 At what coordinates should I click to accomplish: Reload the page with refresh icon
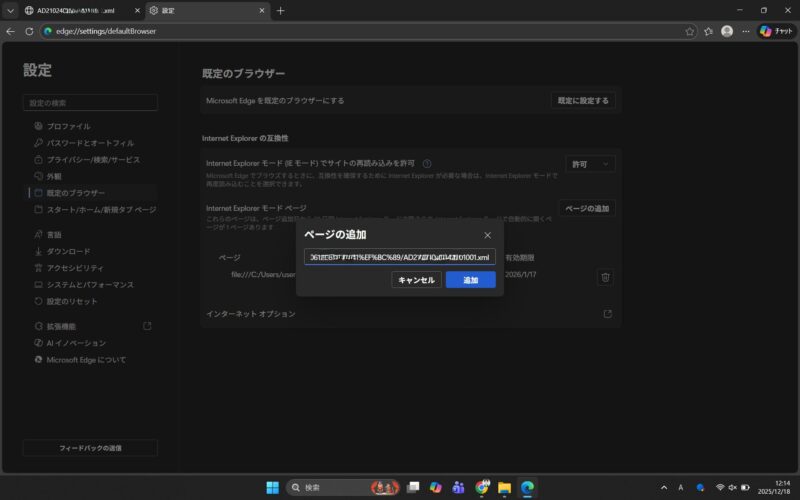point(29,31)
